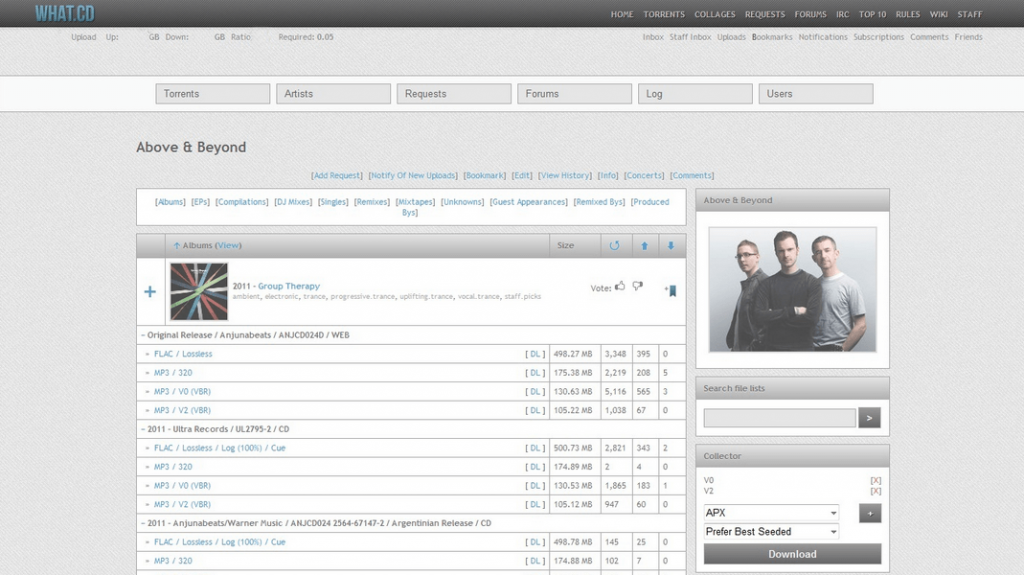This screenshot has height=575, width=1024.
Task: Open the Group Therapy album link
Action: coord(289,286)
